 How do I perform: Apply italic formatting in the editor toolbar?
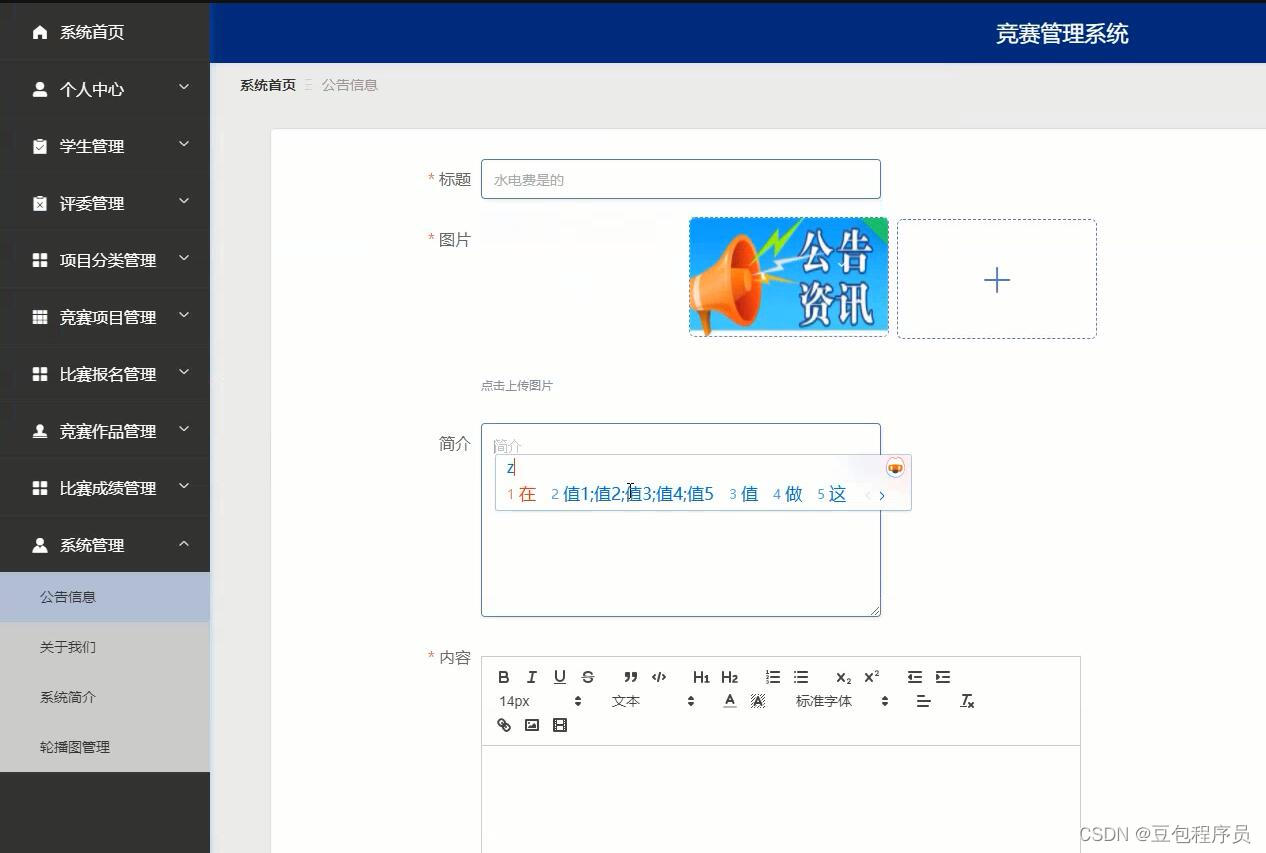[531, 677]
